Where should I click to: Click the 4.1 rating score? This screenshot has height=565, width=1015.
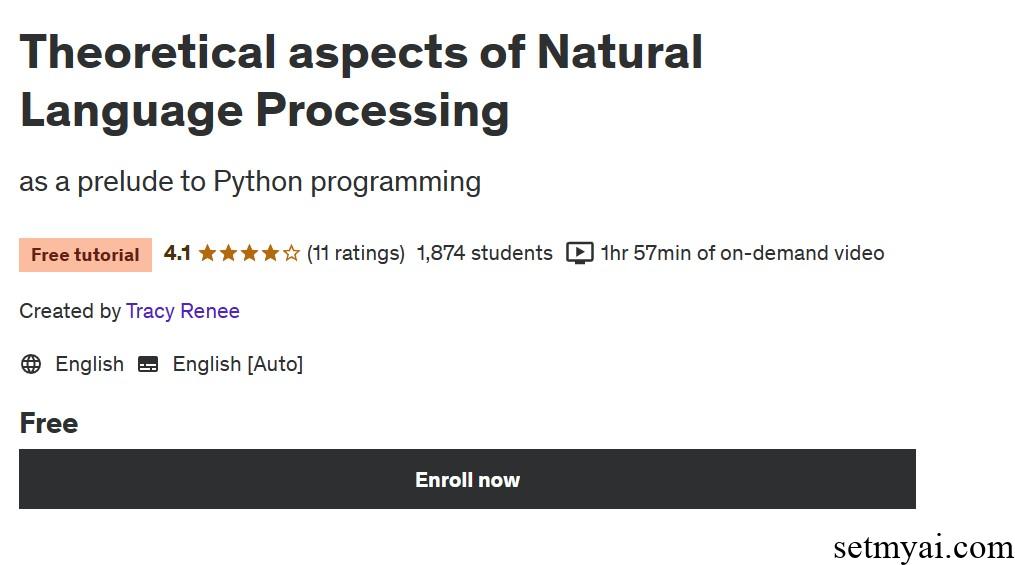177,253
